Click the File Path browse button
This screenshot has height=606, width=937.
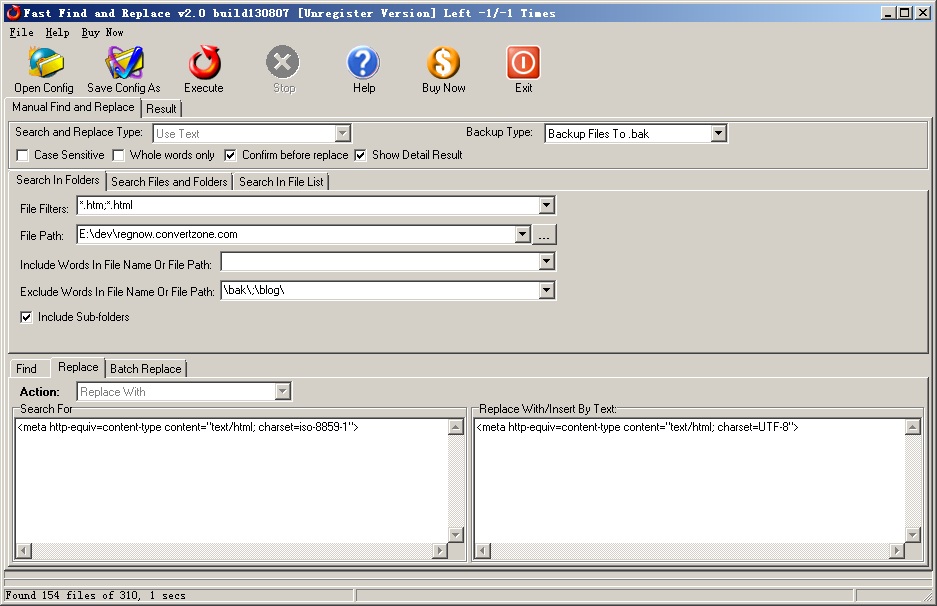tap(544, 235)
